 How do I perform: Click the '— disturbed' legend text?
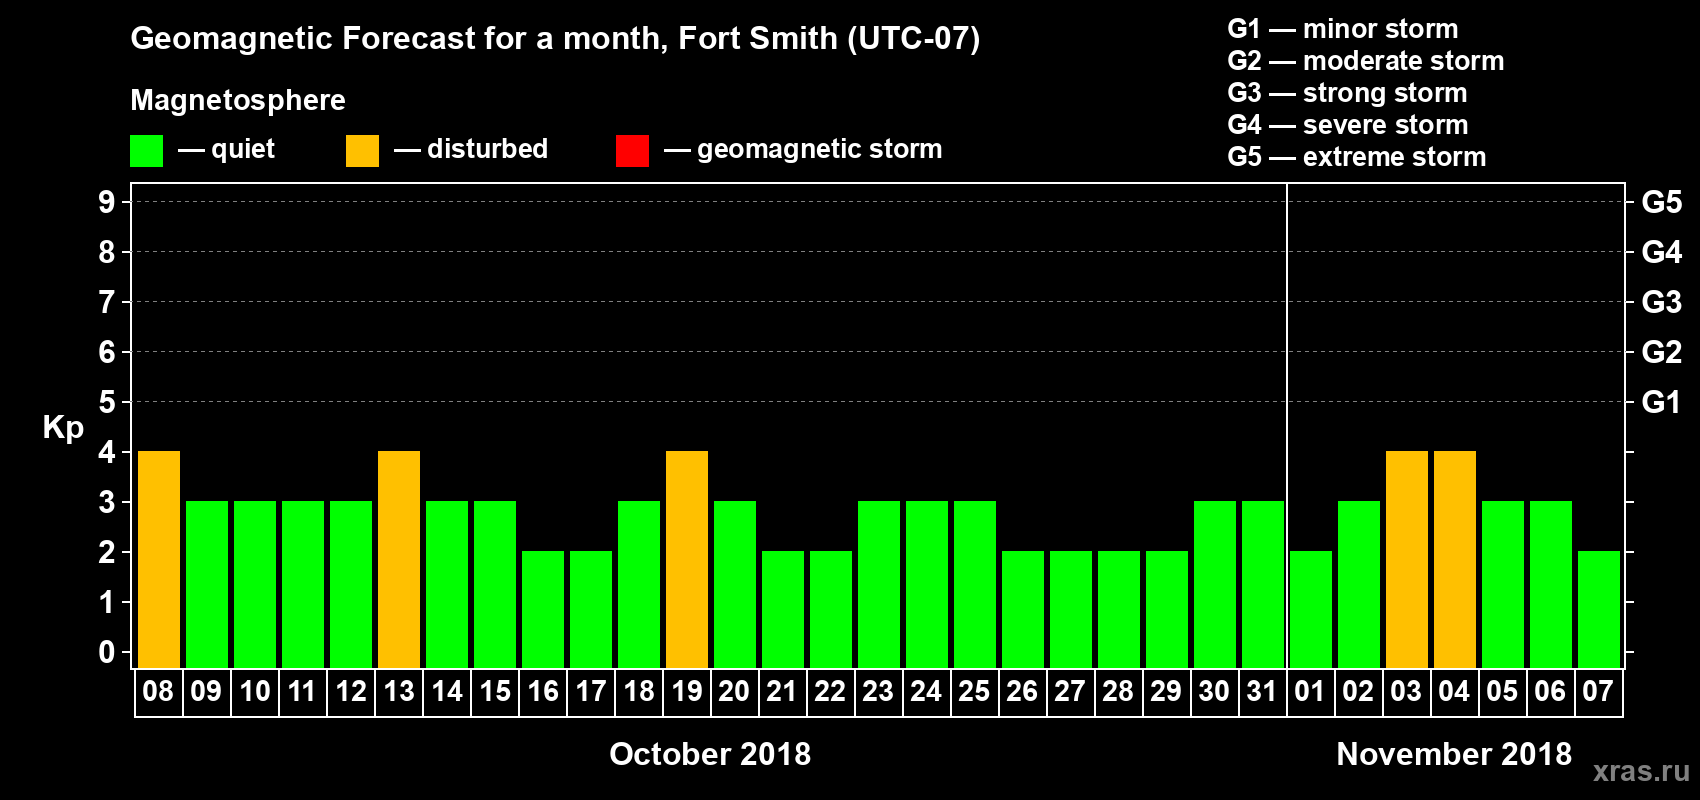471,150
